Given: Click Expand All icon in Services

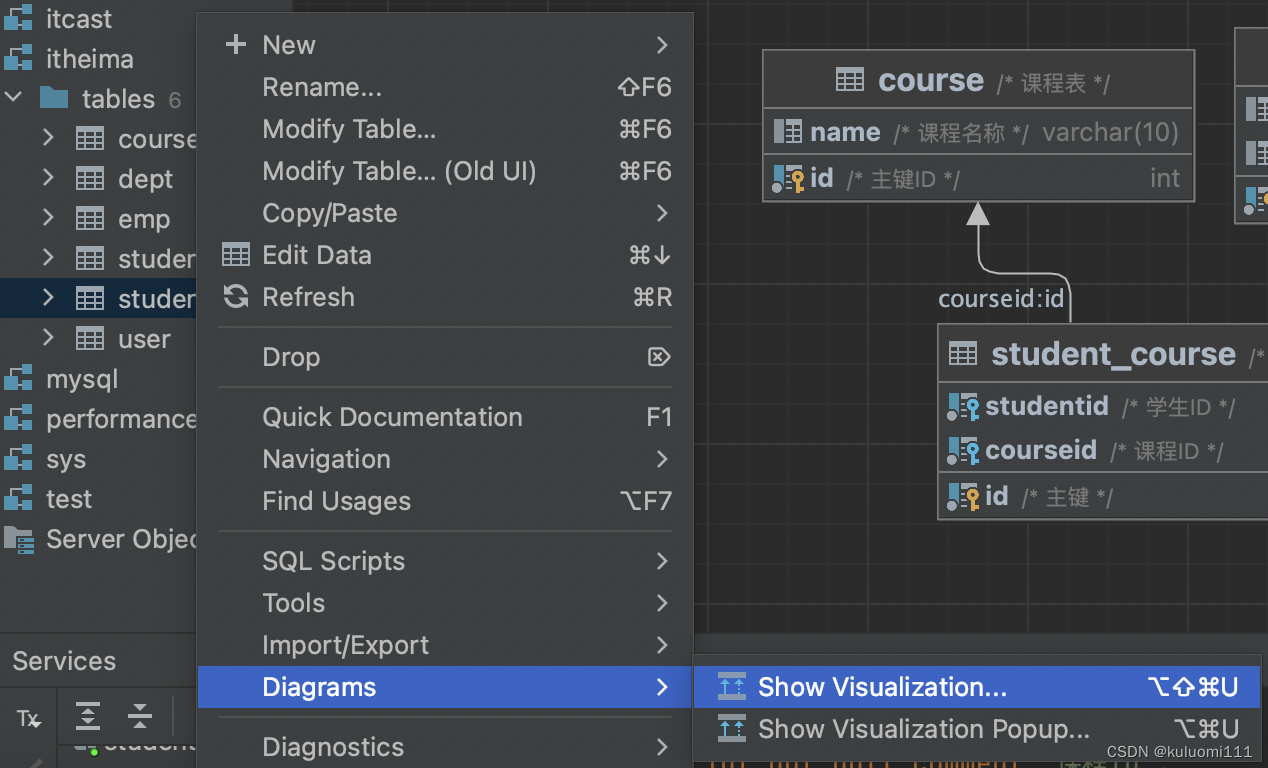Looking at the screenshot, I should (x=88, y=716).
